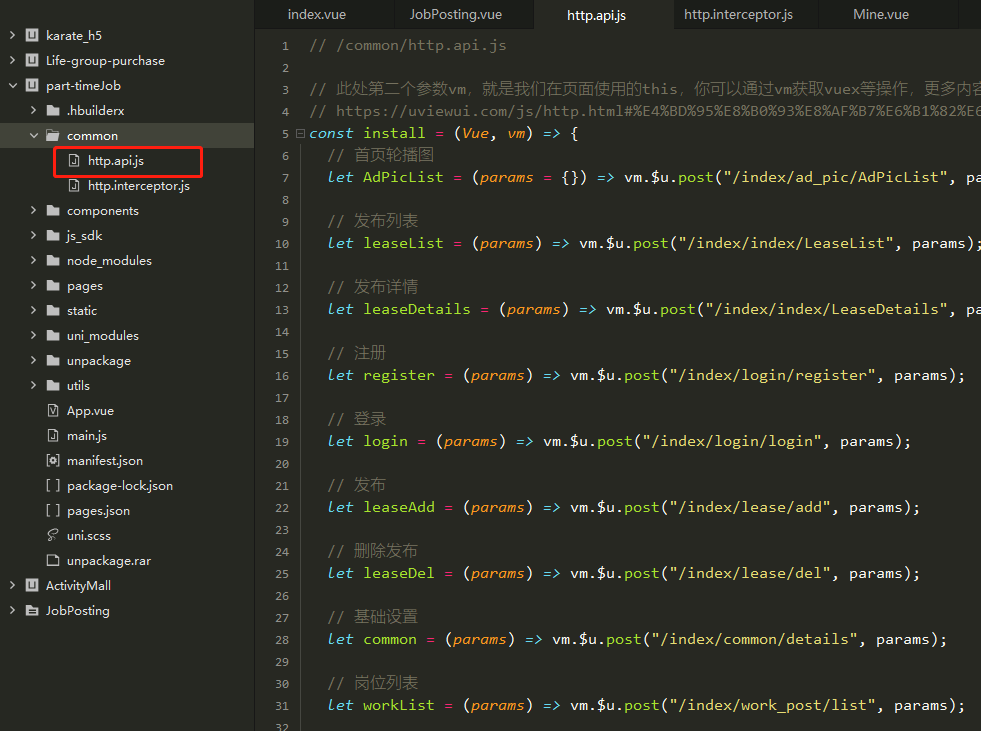The height and width of the screenshot is (731, 981).
Task: Click the http.interceptor.js file icon in tree
Action: click(74, 186)
